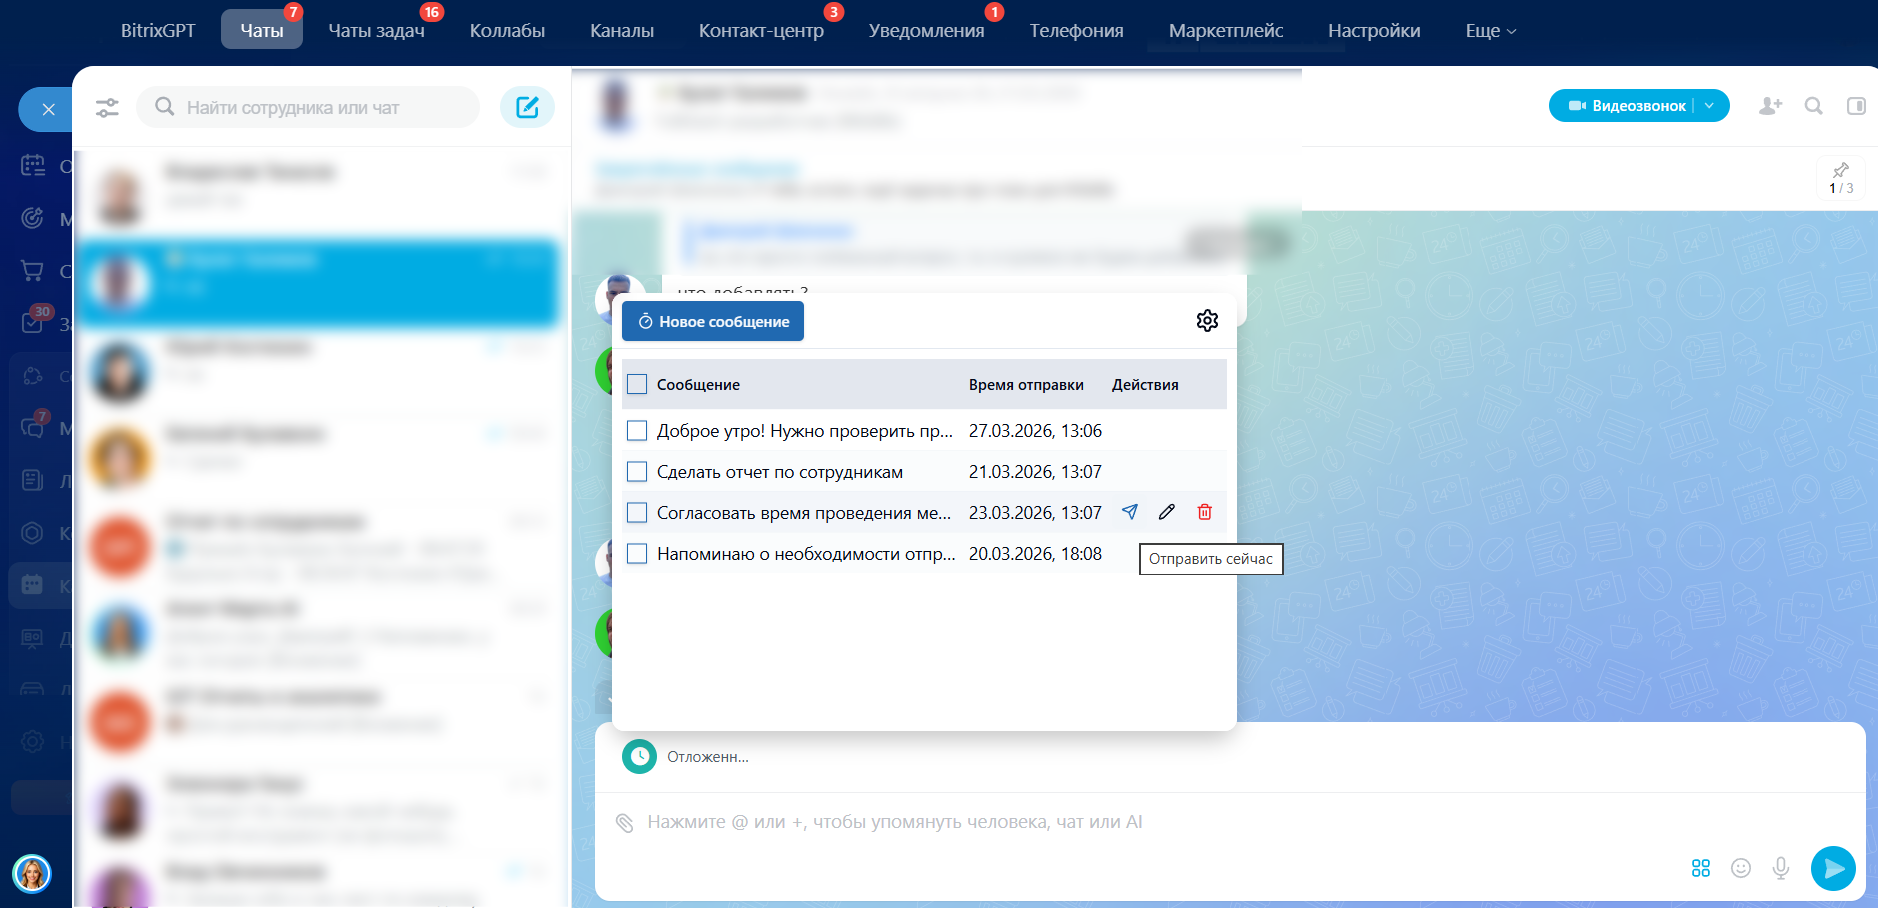Click the send time "20.03.2026, 18:08"
Screen dimensions: 1878x908
coord(1035,554)
